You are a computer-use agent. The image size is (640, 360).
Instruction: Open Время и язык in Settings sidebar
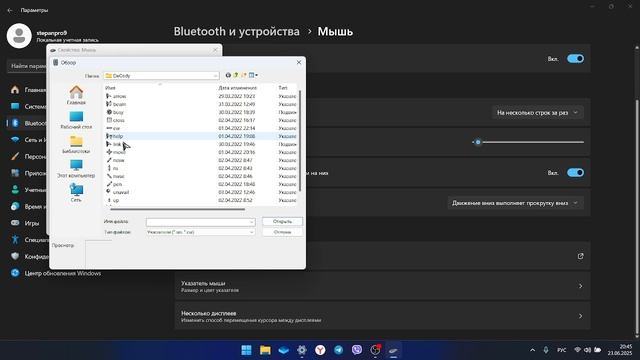point(28,207)
